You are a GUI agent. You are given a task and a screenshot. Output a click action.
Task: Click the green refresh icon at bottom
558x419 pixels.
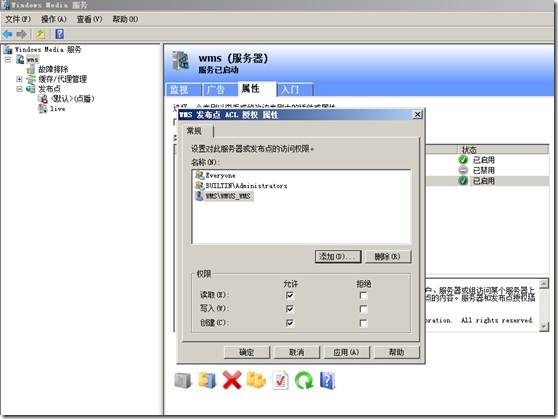tap(304, 380)
